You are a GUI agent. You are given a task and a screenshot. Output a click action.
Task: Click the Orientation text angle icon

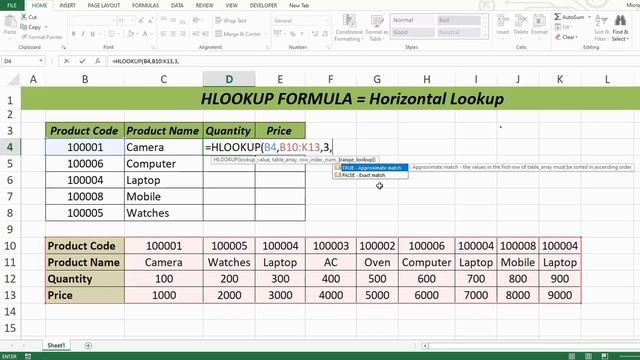(196, 20)
